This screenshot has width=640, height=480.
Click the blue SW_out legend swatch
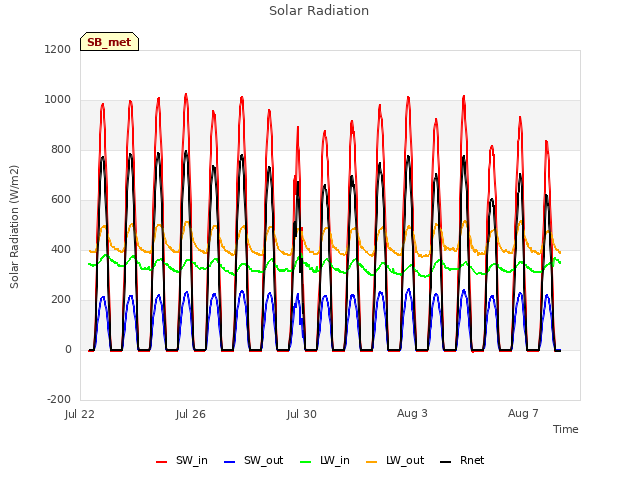tap(230, 462)
